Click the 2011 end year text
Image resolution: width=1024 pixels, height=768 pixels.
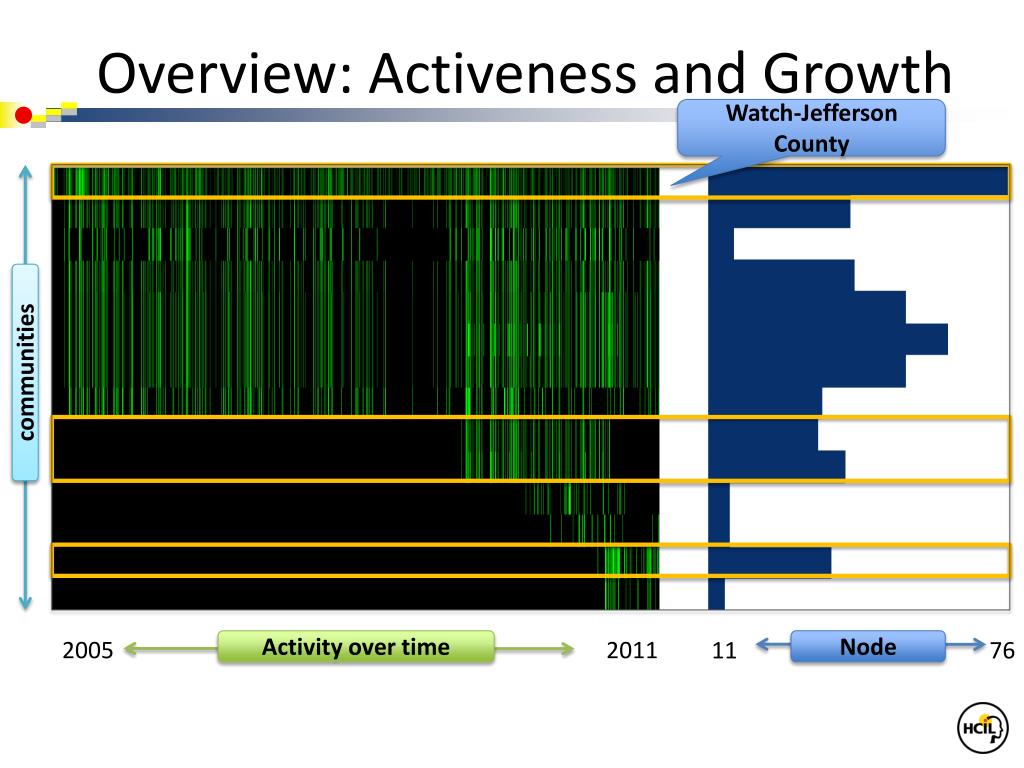632,650
